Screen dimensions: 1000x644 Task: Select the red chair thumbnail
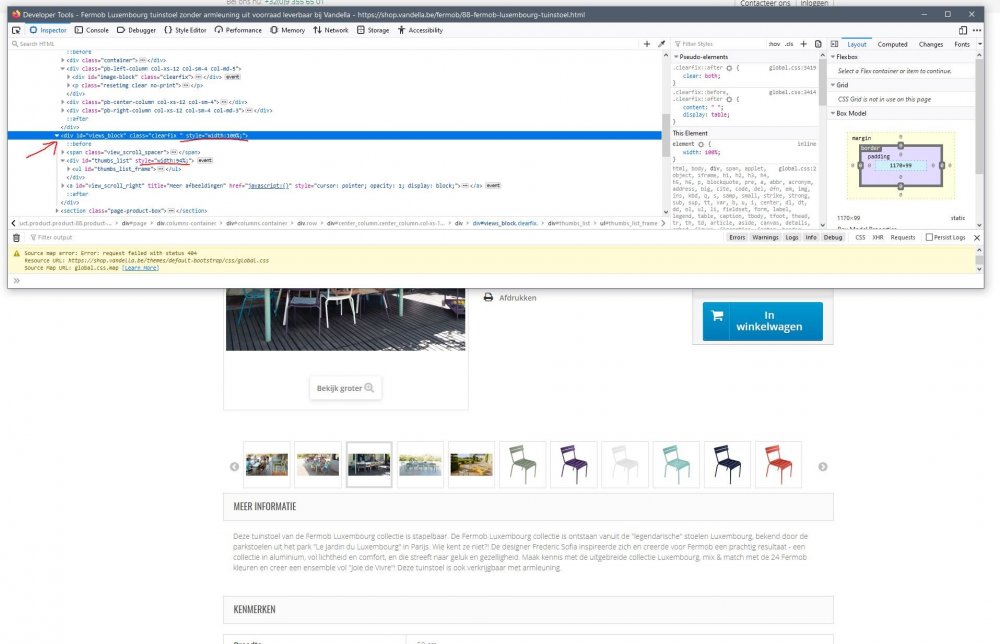778,464
